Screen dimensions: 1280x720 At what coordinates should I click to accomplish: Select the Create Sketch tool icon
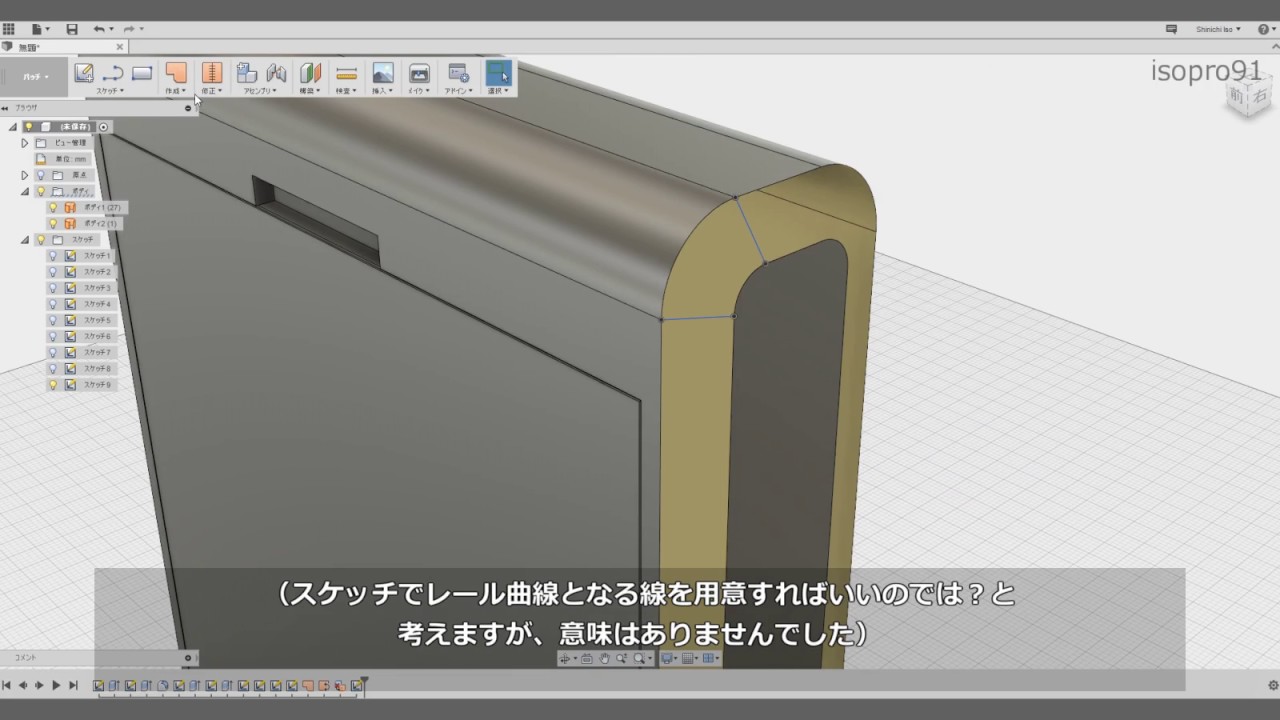tap(84, 73)
